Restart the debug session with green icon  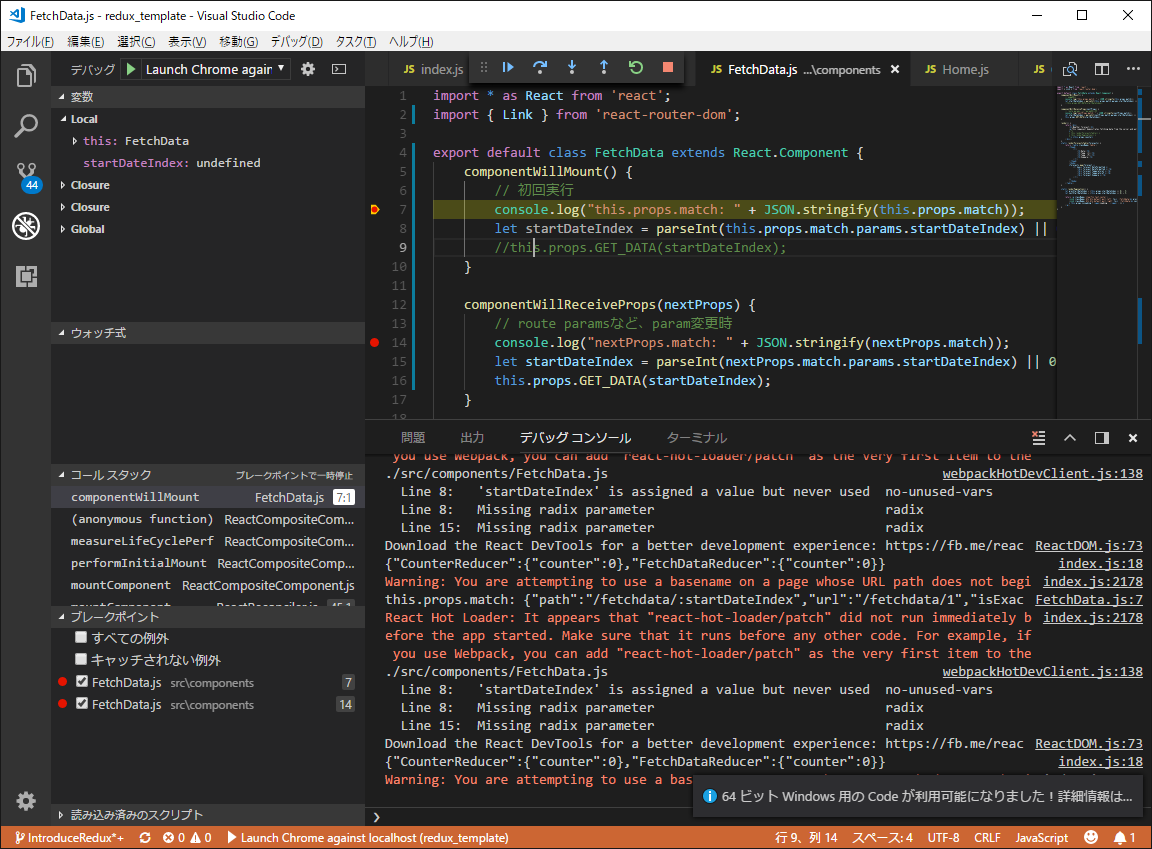[636, 67]
